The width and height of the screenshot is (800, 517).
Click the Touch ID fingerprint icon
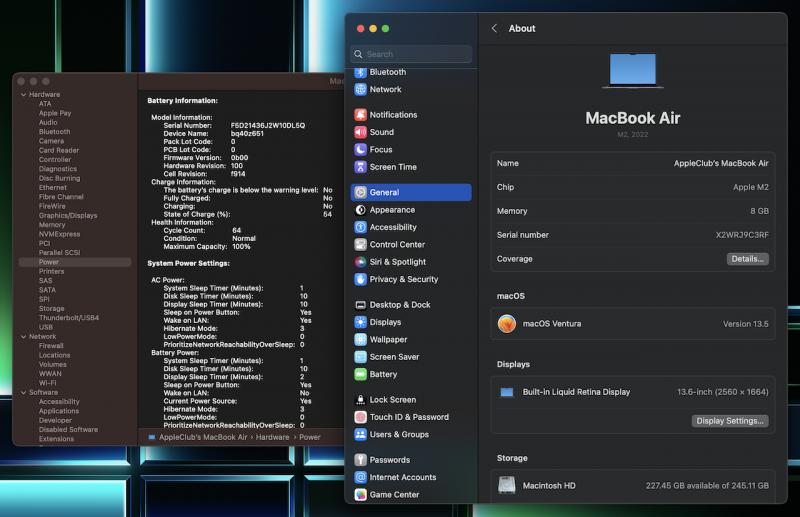(x=361, y=417)
